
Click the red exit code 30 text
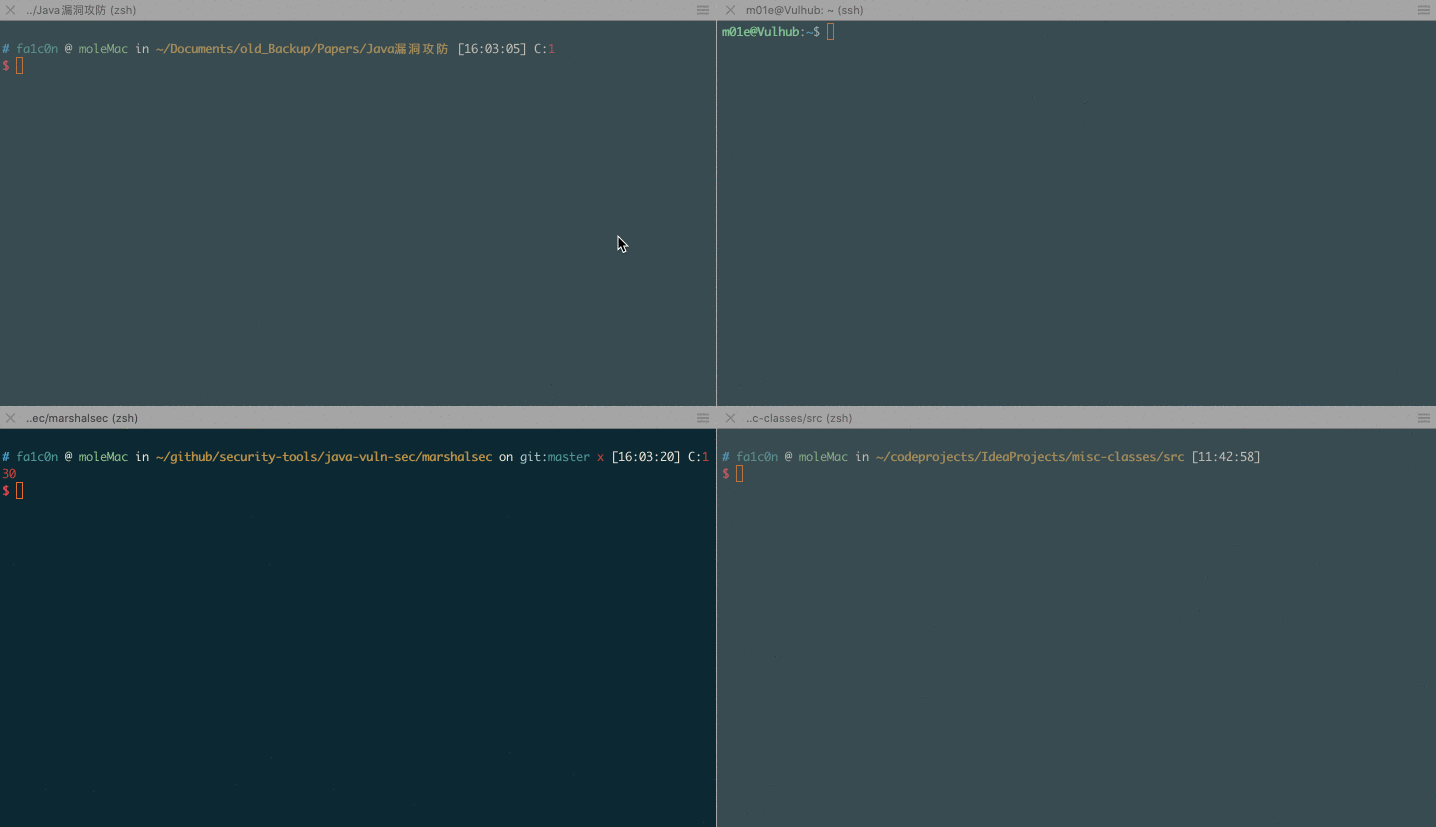(9, 474)
